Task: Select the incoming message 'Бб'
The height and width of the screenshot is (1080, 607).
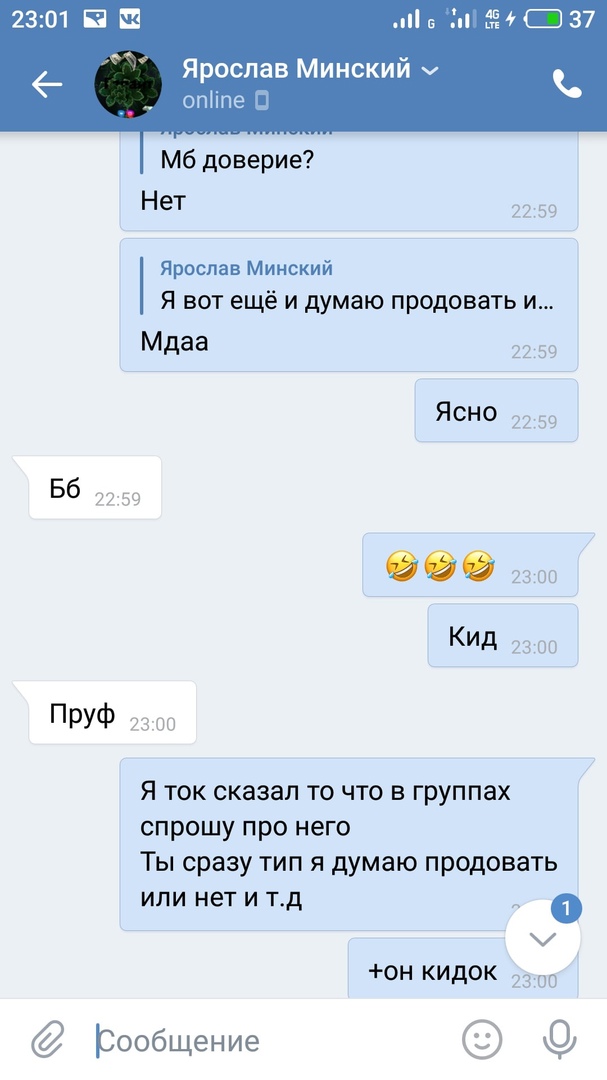Action: coord(94,488)
